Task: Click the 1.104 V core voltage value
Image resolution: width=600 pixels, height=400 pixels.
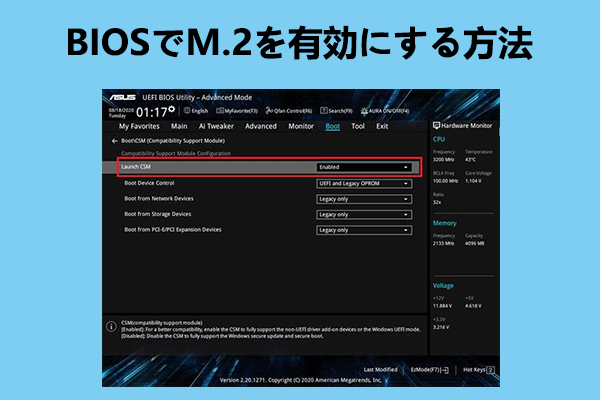Action: tap(473, 181)
